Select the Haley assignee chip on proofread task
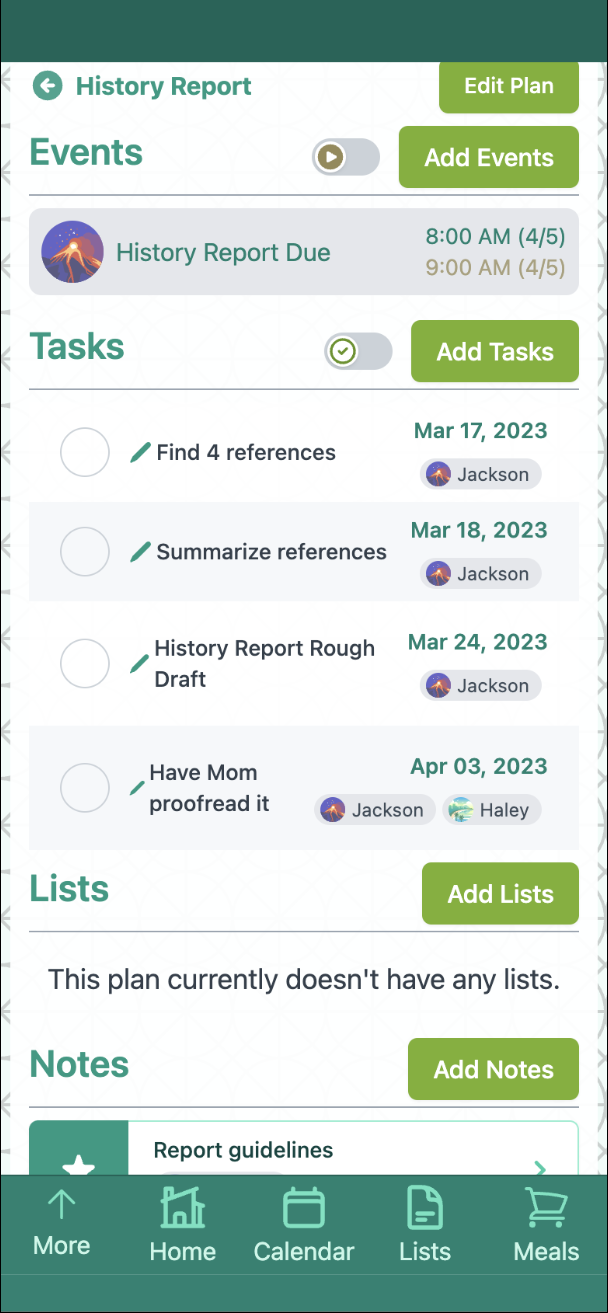Image resolution: width=608 pixels, height=1313 pixels. (491, 810)
